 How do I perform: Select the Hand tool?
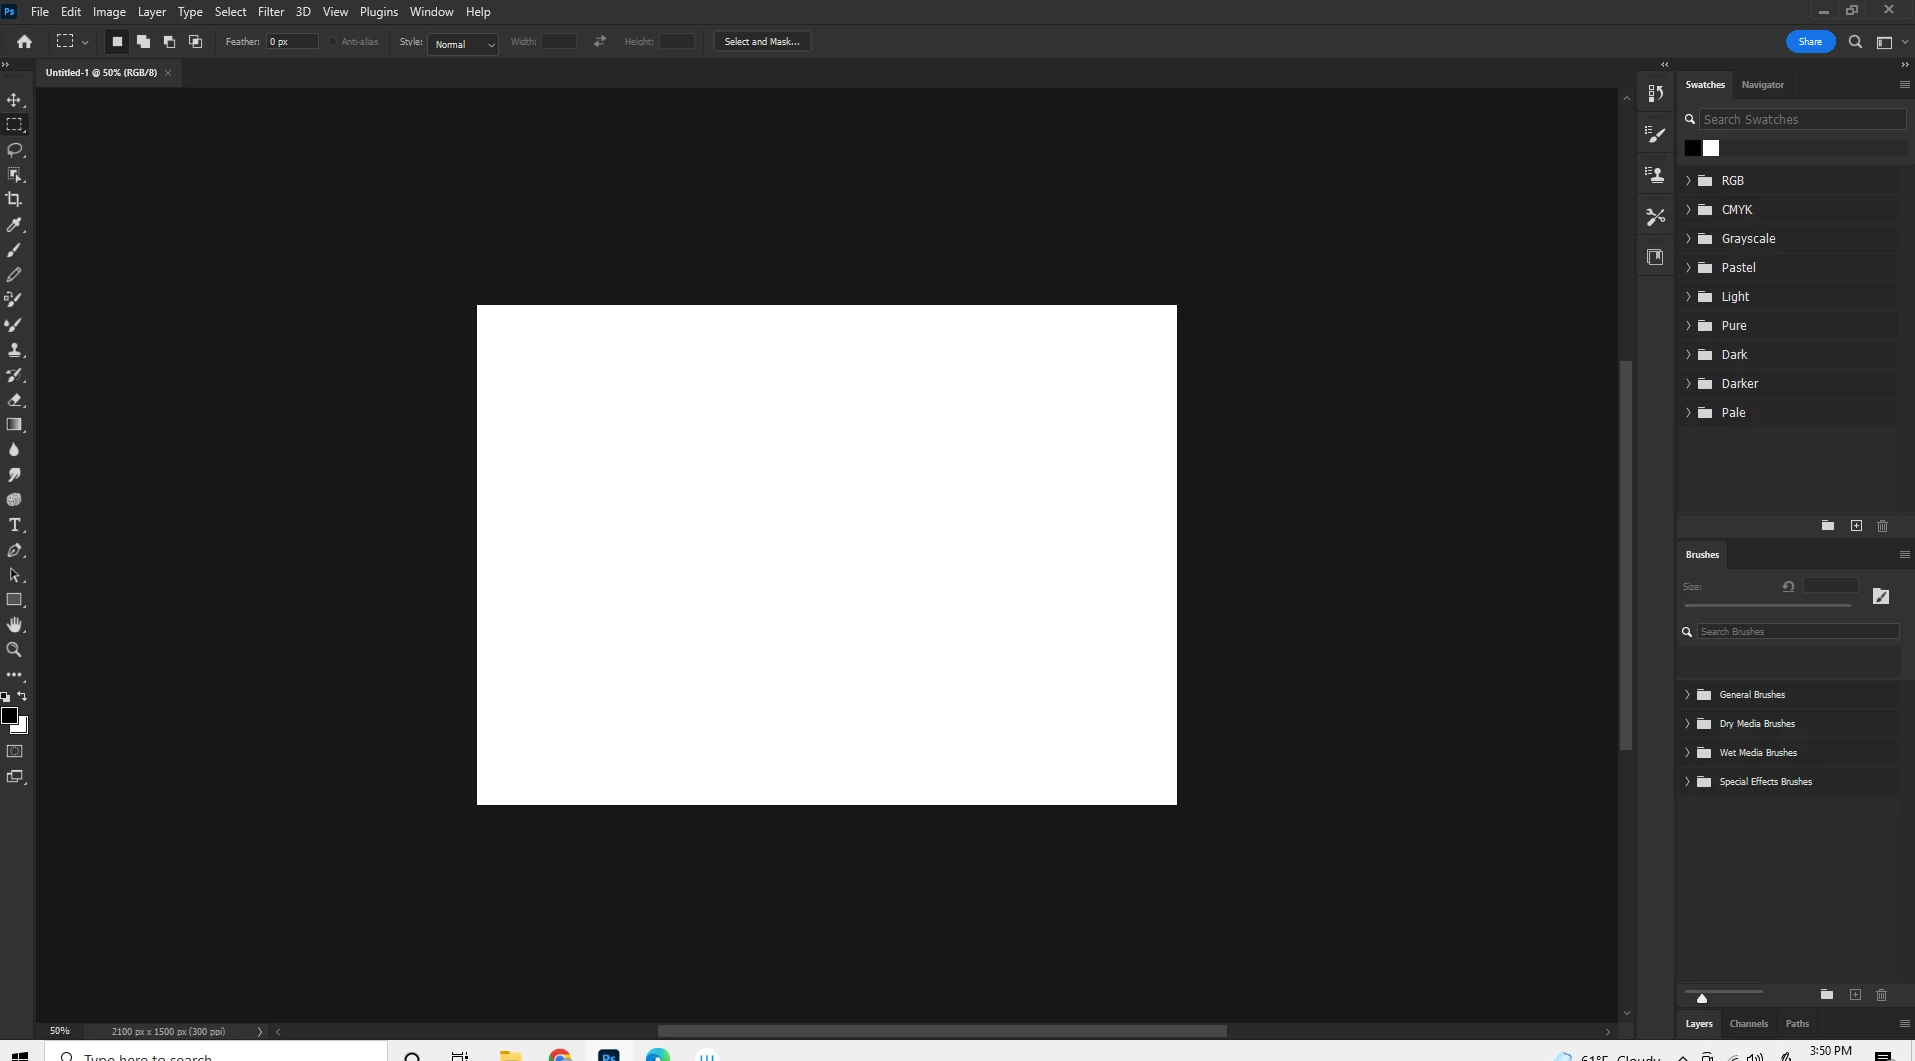click(x=14, y=625)
